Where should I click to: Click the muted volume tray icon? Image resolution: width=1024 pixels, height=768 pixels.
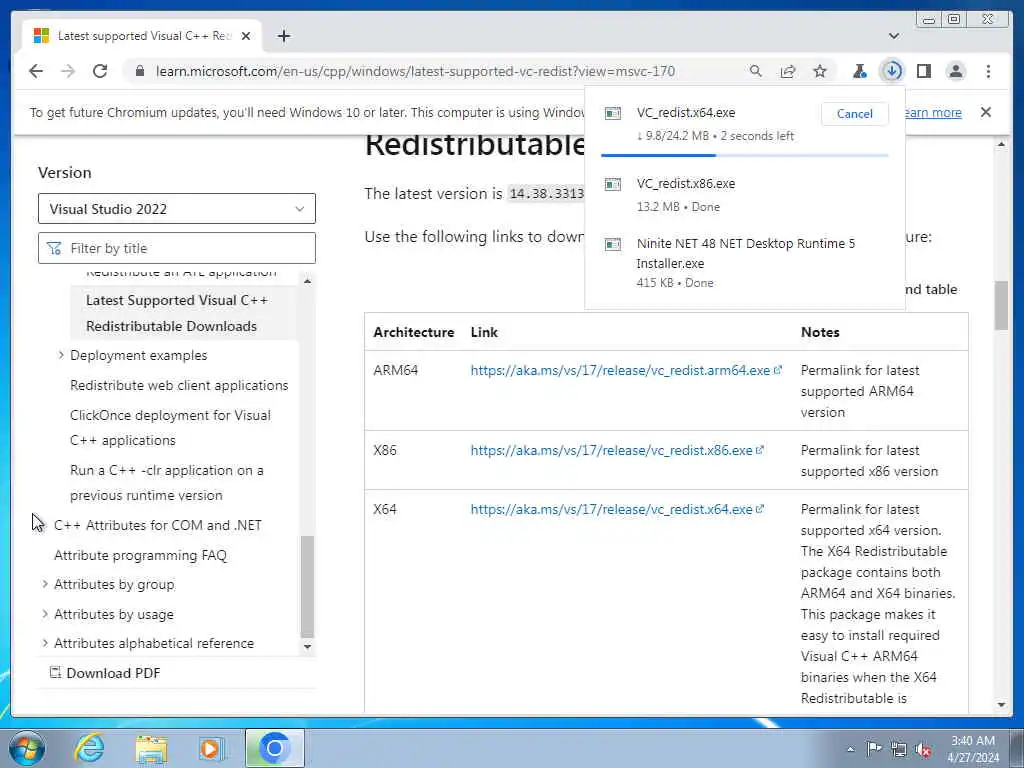point(923,749)
